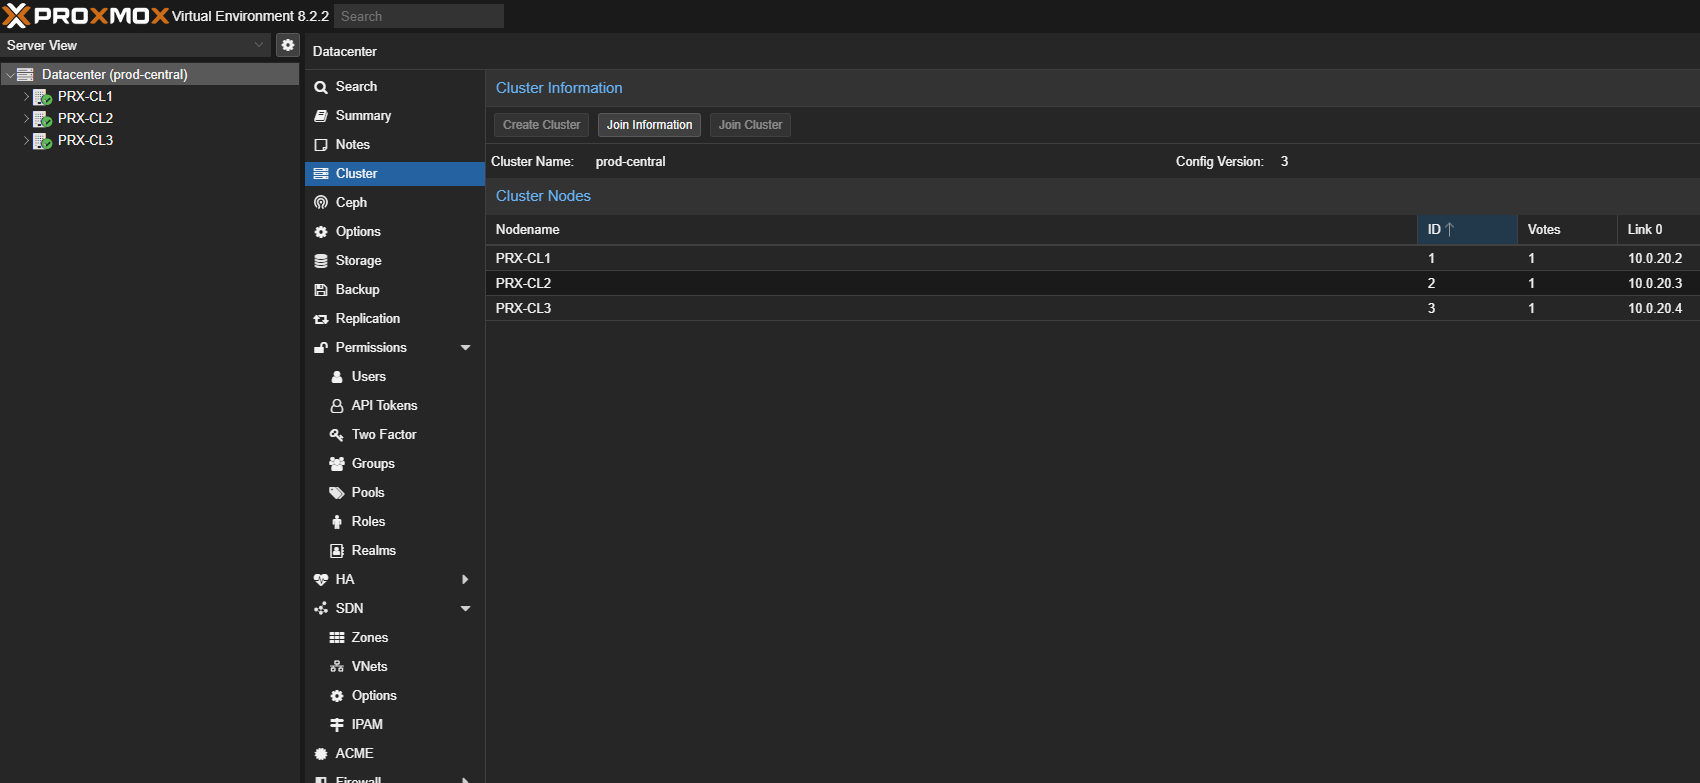Image resolution: width=1700 pixels, height=783 pixels.
Task: Click the Datacenter server icon in the tree
Action: point(25,74)
